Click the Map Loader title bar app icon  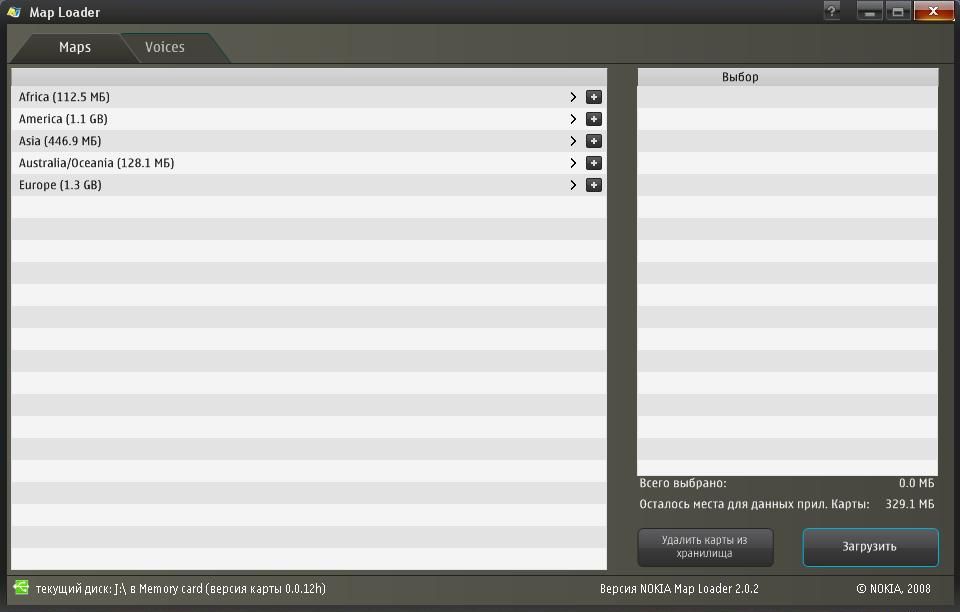point(14,12)
